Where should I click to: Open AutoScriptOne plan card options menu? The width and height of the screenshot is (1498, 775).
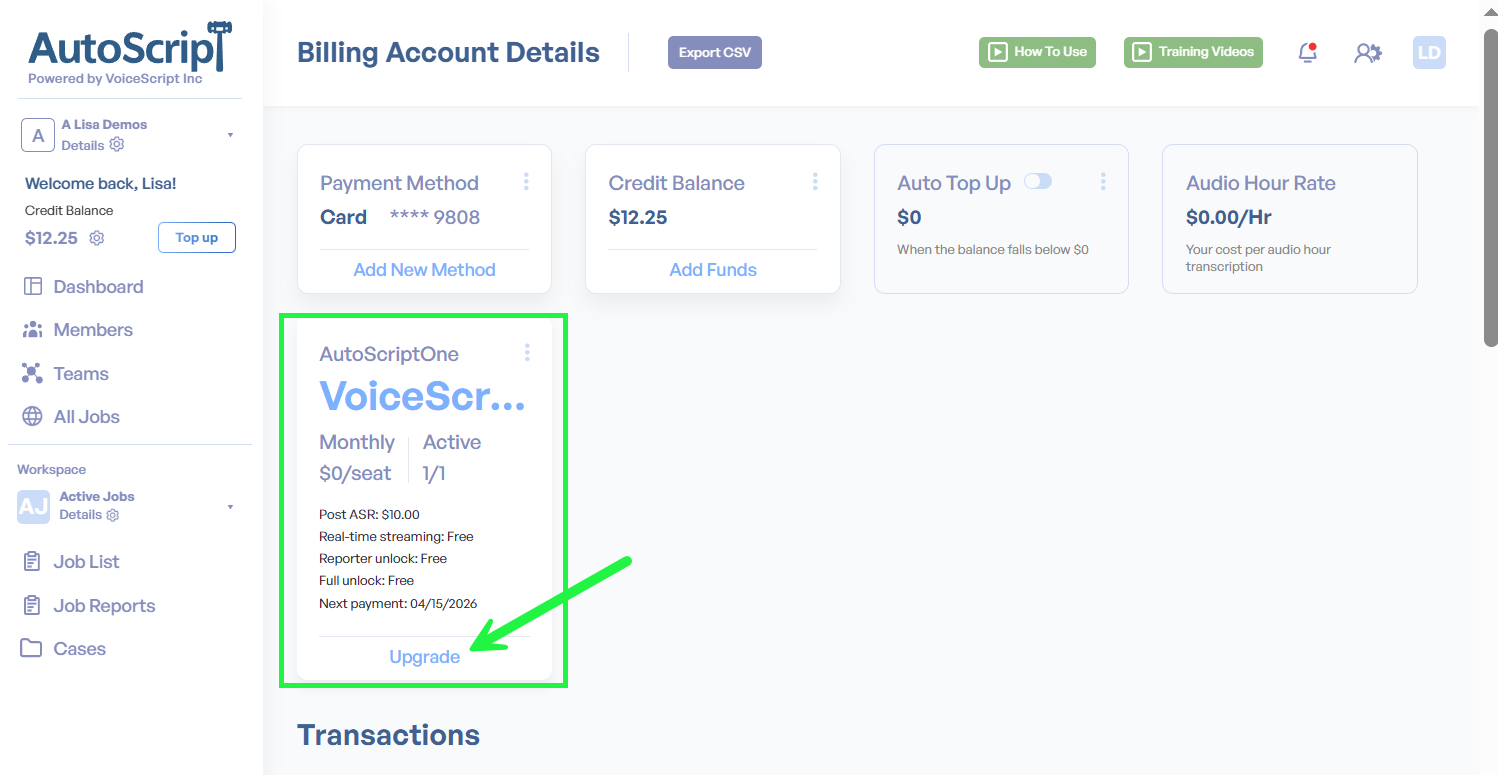(x=527, y=353)
